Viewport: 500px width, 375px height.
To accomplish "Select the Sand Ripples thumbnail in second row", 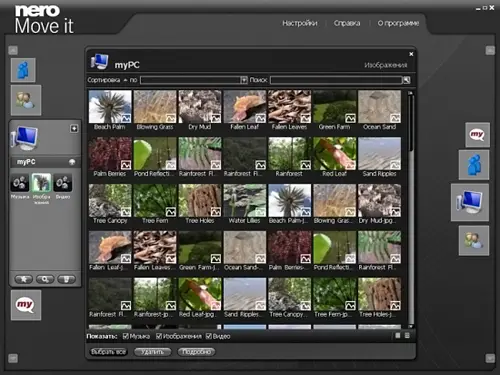I will tap(380, 154).
